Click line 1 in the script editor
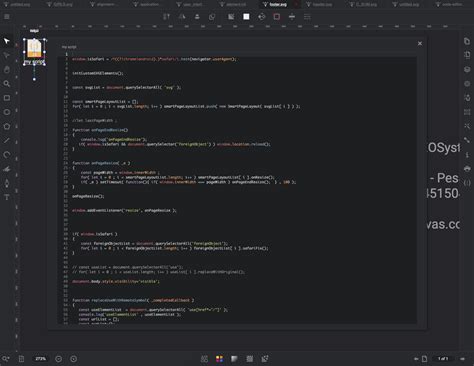This screenshot has height=366, width=474. 237,54
